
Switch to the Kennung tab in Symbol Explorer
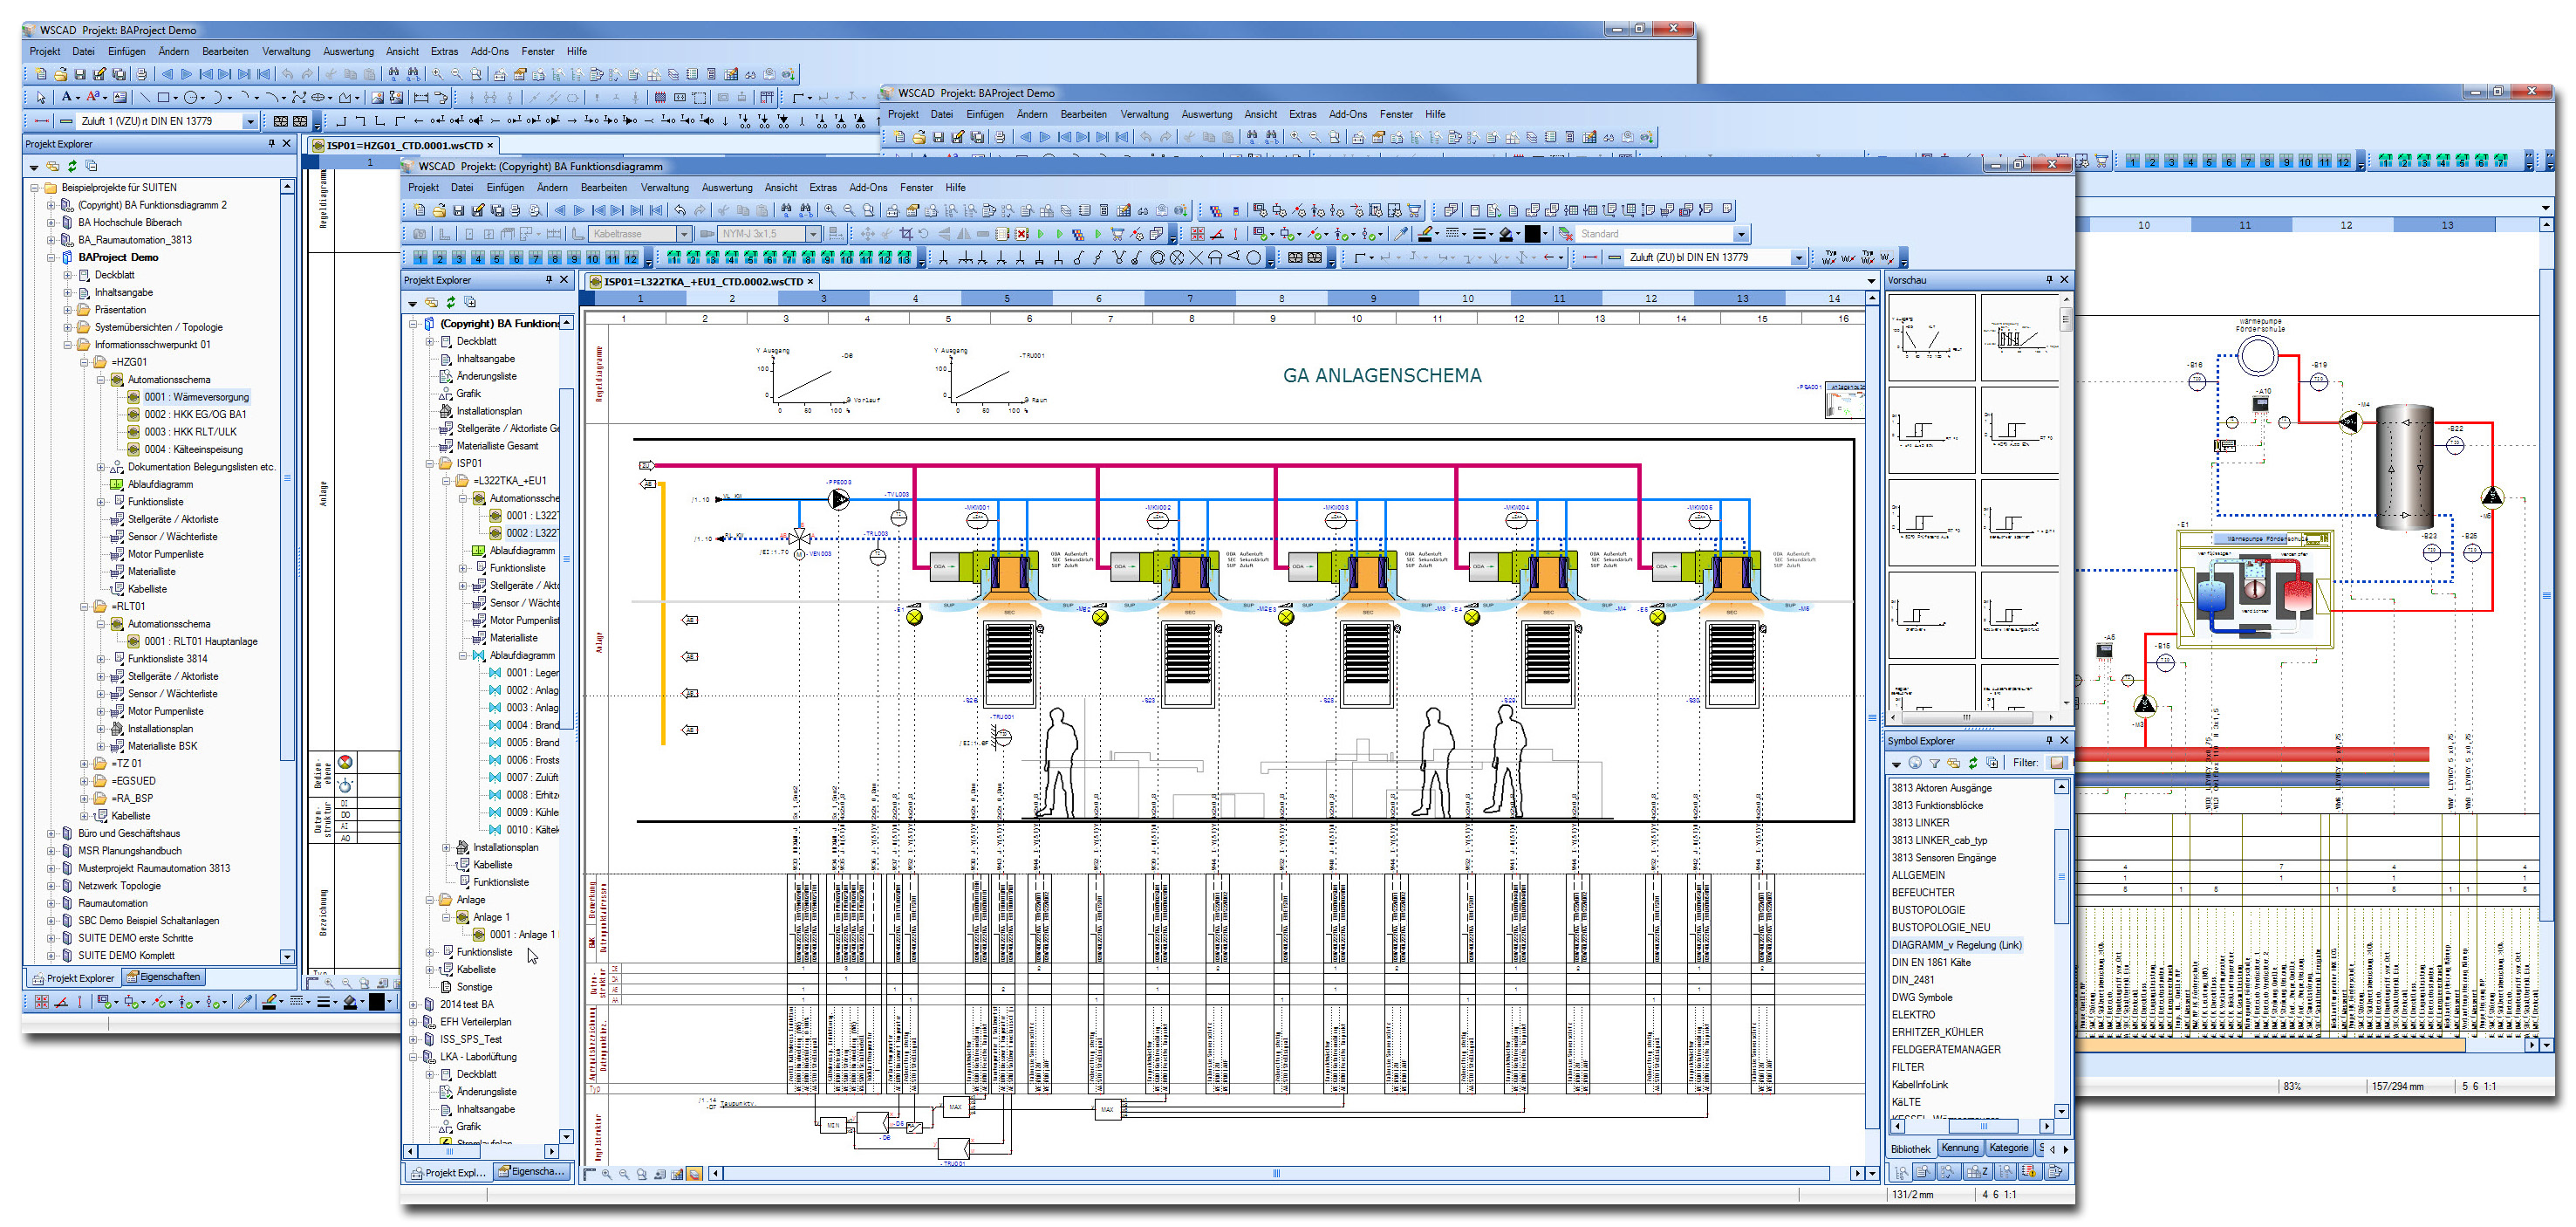(x=1960, y=1147)
